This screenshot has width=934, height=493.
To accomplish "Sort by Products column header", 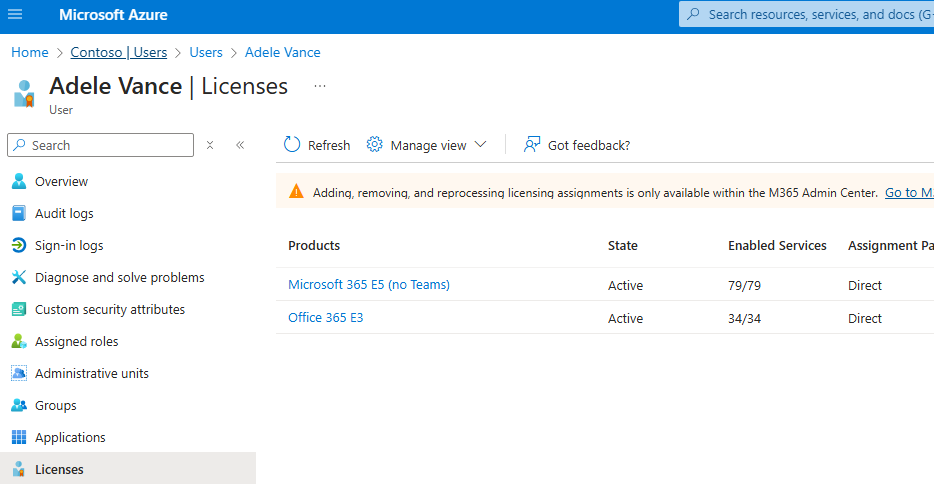I will click(x=314, y=245).
